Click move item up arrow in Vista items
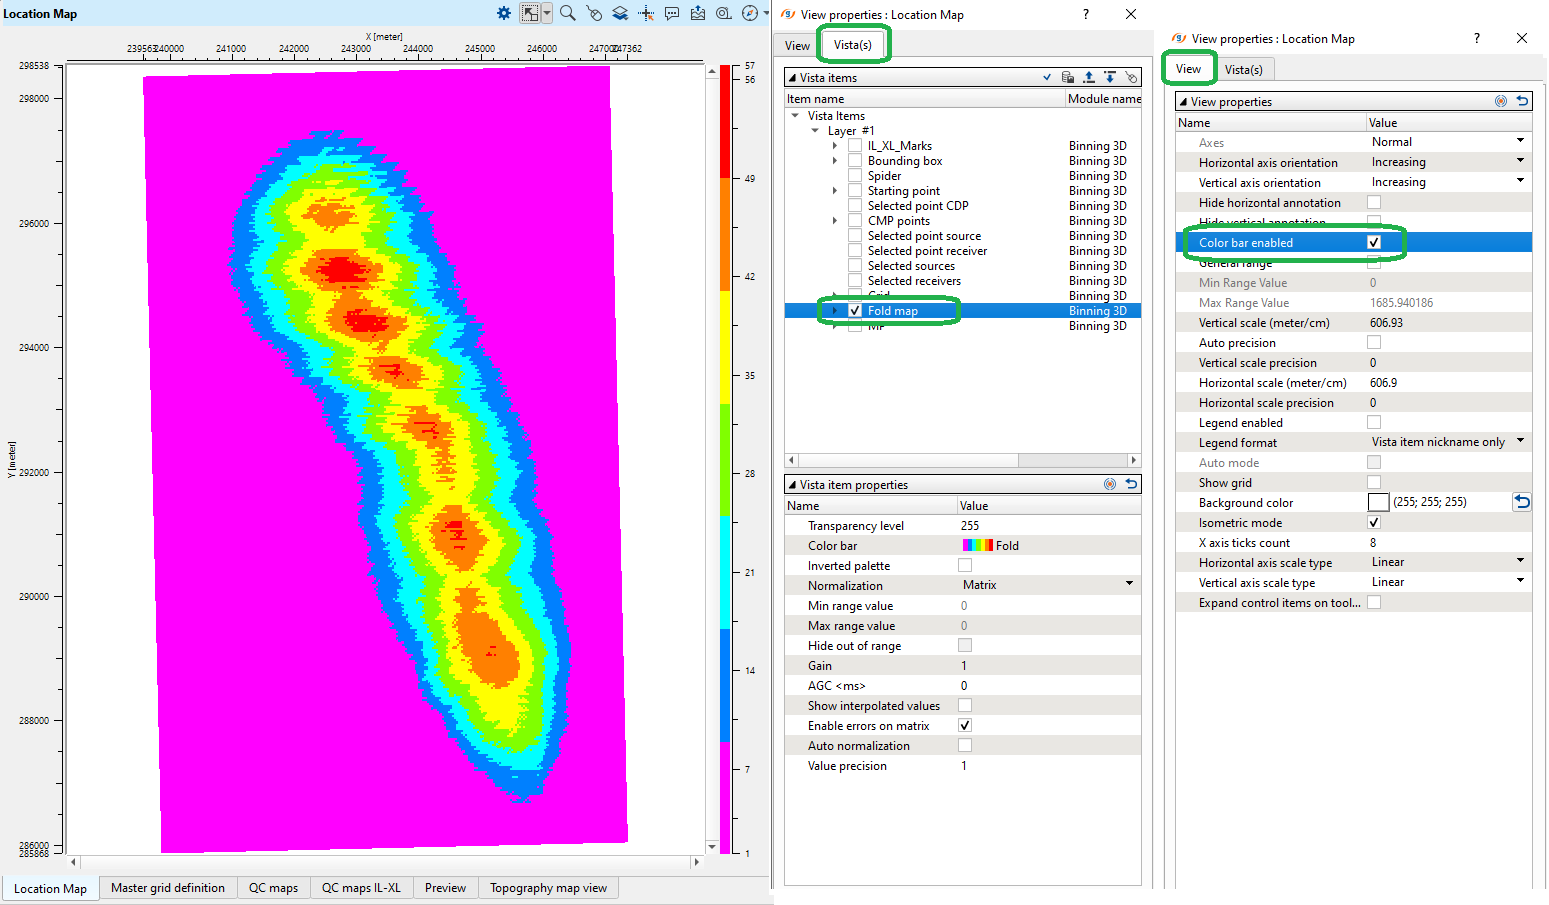This screenshot has height=905, width=1549. (x=1089, y=77)
